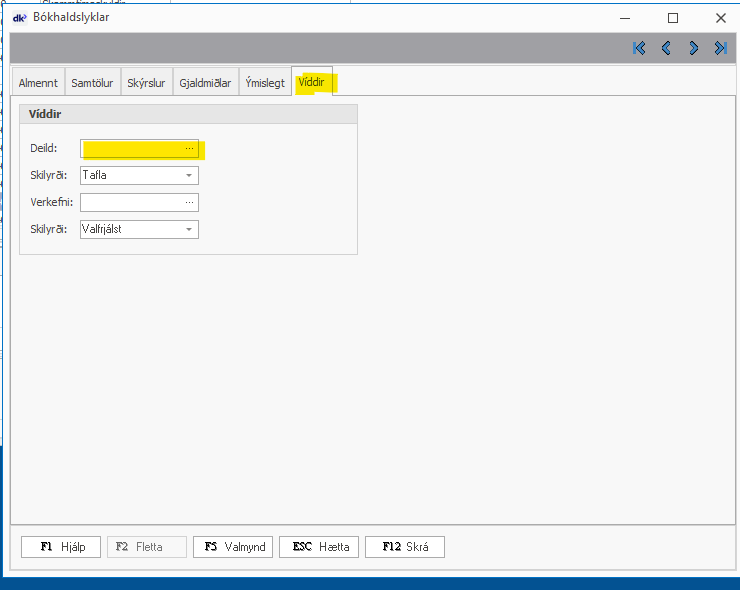Click into the Verkefni input field

tap(132, 202)
